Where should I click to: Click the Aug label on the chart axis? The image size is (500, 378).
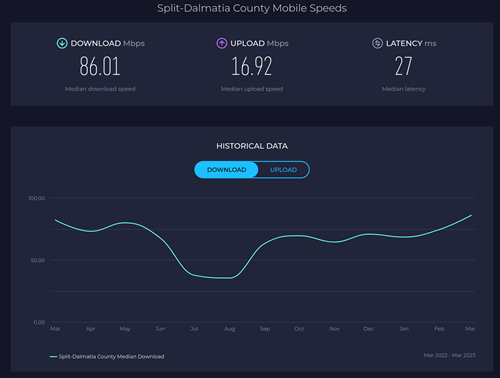point(229,329)
